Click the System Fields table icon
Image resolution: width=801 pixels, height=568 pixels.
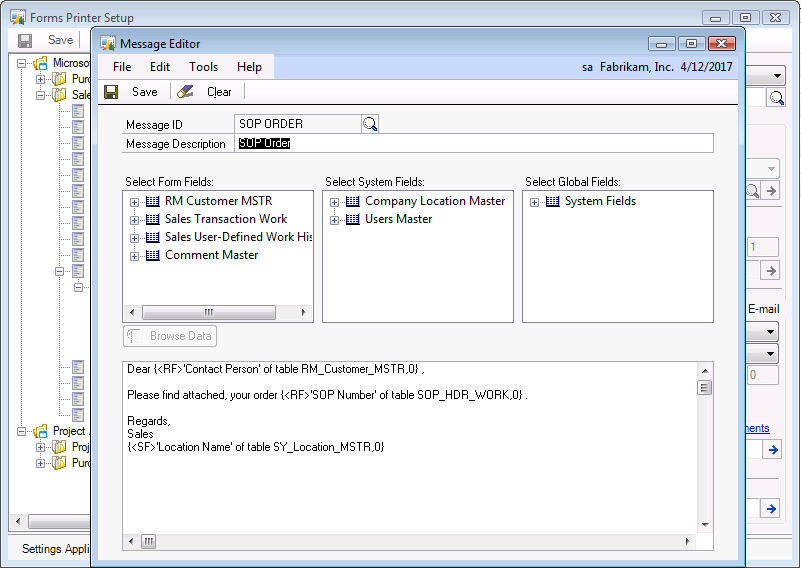[553, 201]
